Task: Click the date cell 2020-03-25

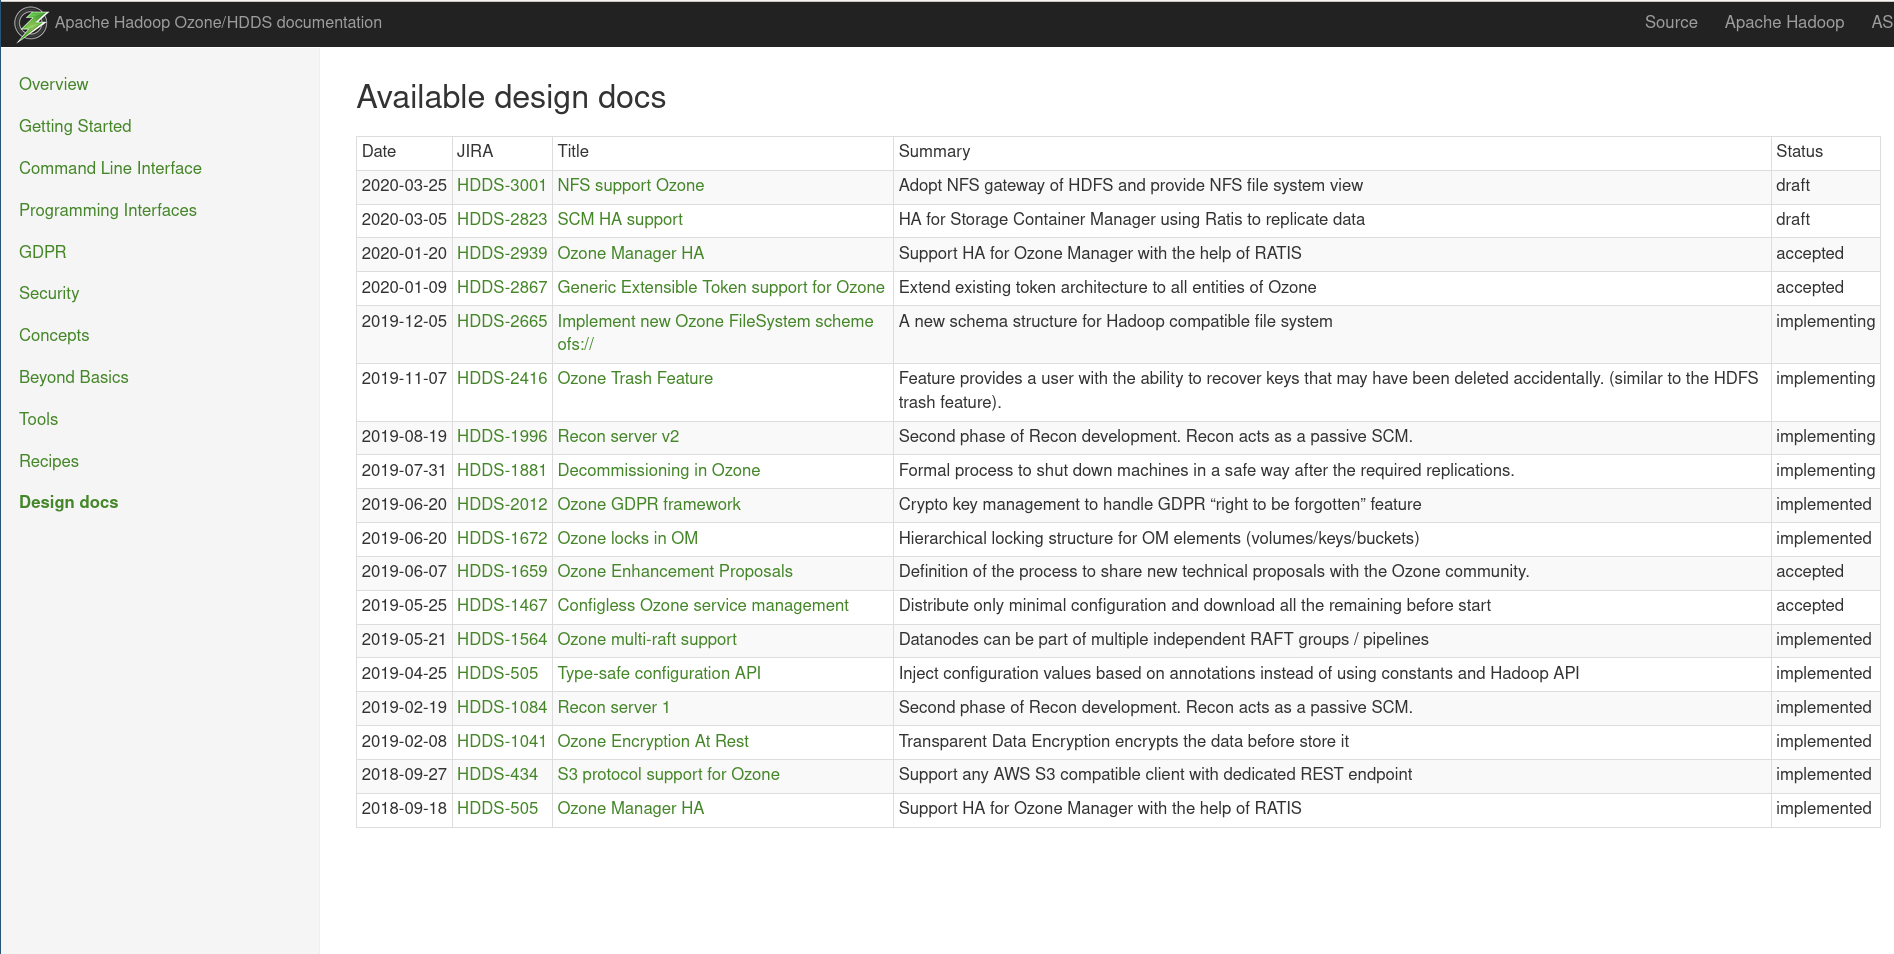Action: coord(404,185)
